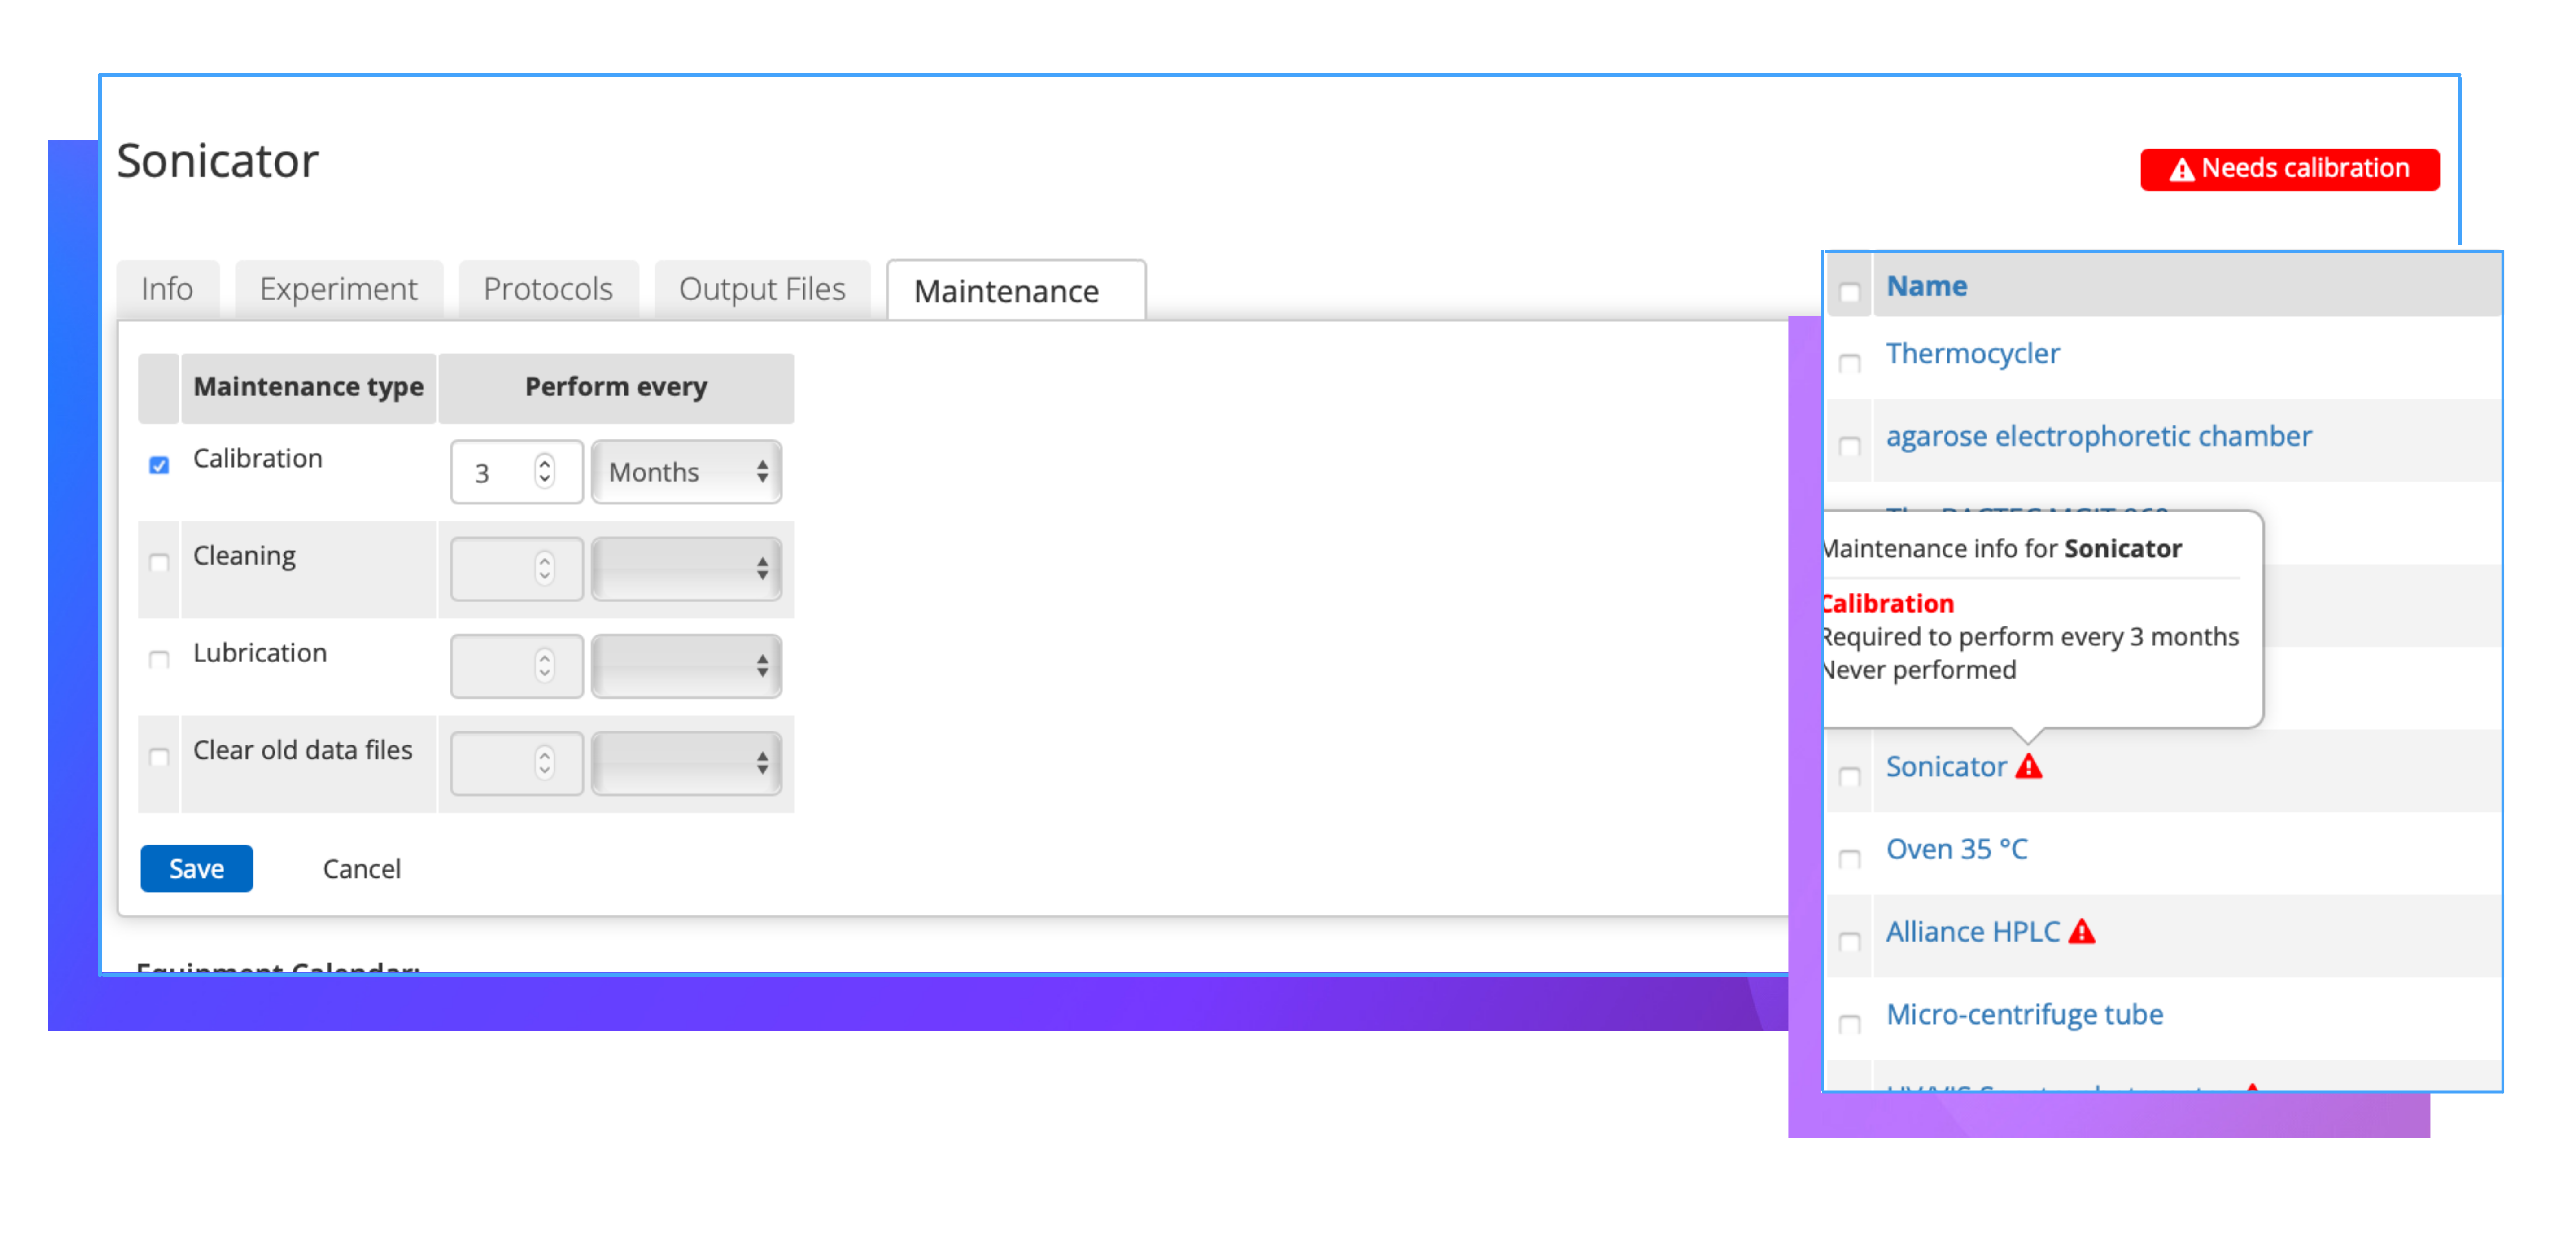2576x1235 pixels.
Task: Open the Cleaning interval unit dropdown
Action: 687,569
